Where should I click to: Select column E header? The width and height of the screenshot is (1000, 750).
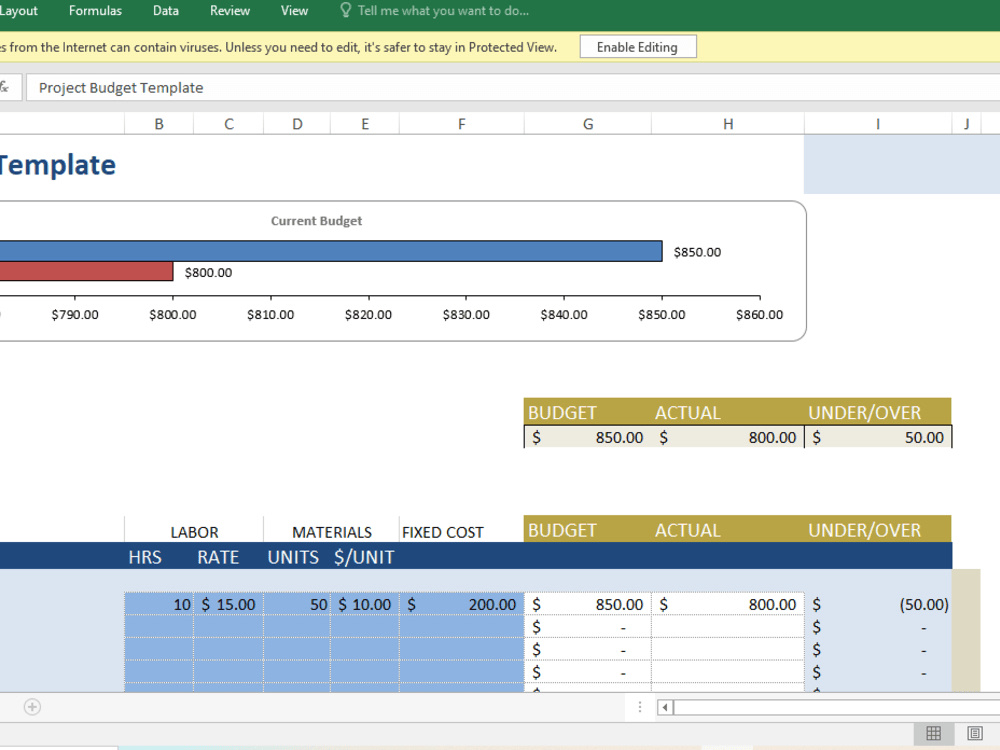pos(365,124)
